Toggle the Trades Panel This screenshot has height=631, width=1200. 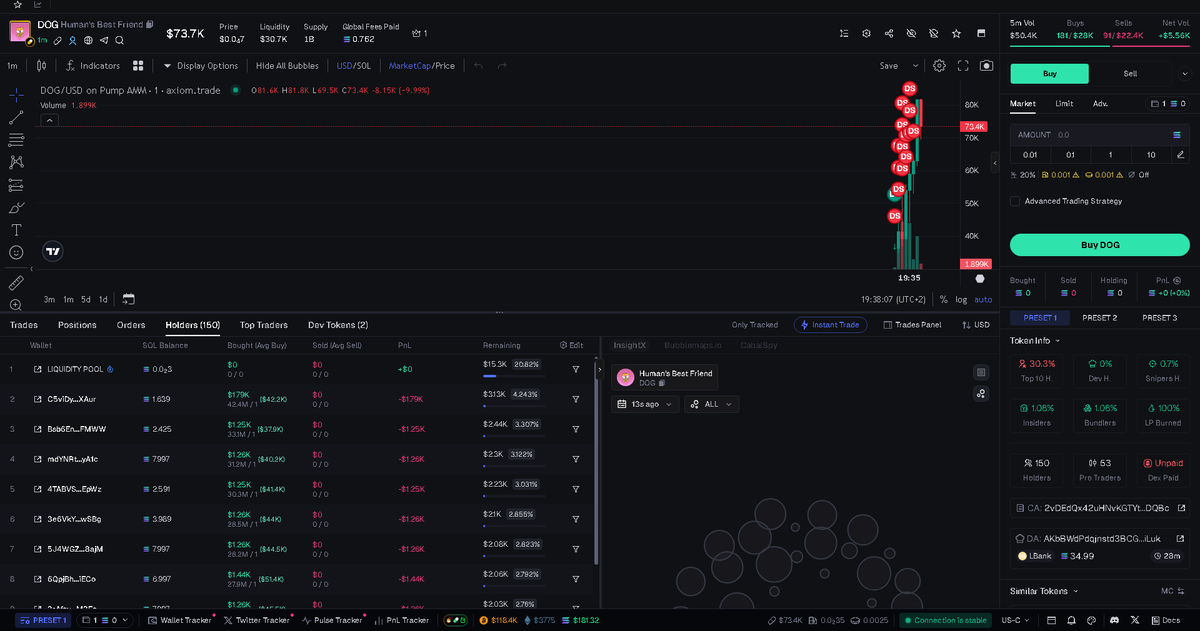[912, 325]
